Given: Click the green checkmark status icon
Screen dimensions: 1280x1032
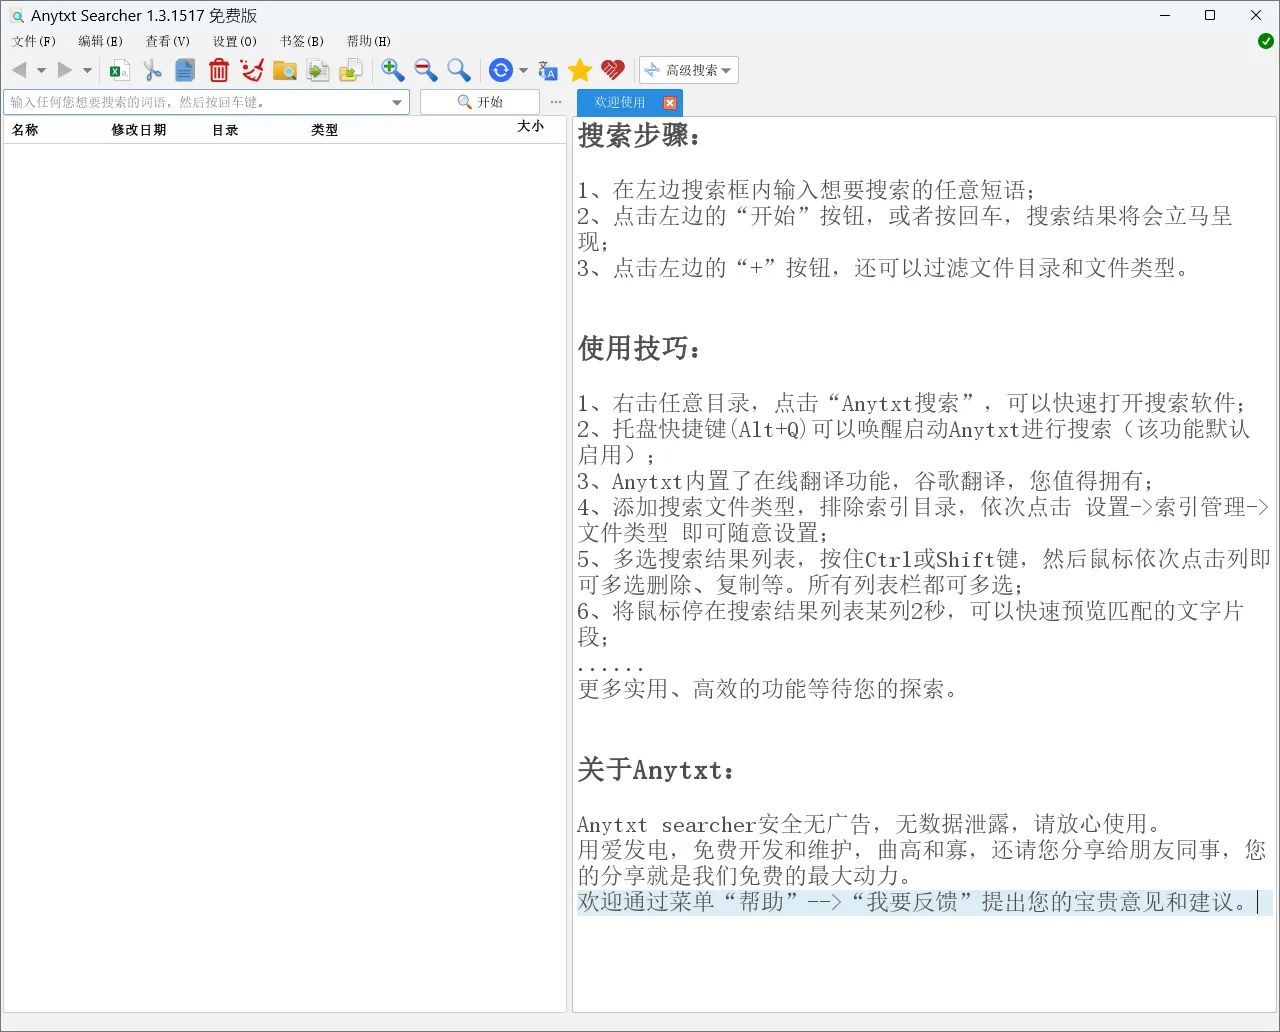Looking at the screenshot, I should 1266,41.
